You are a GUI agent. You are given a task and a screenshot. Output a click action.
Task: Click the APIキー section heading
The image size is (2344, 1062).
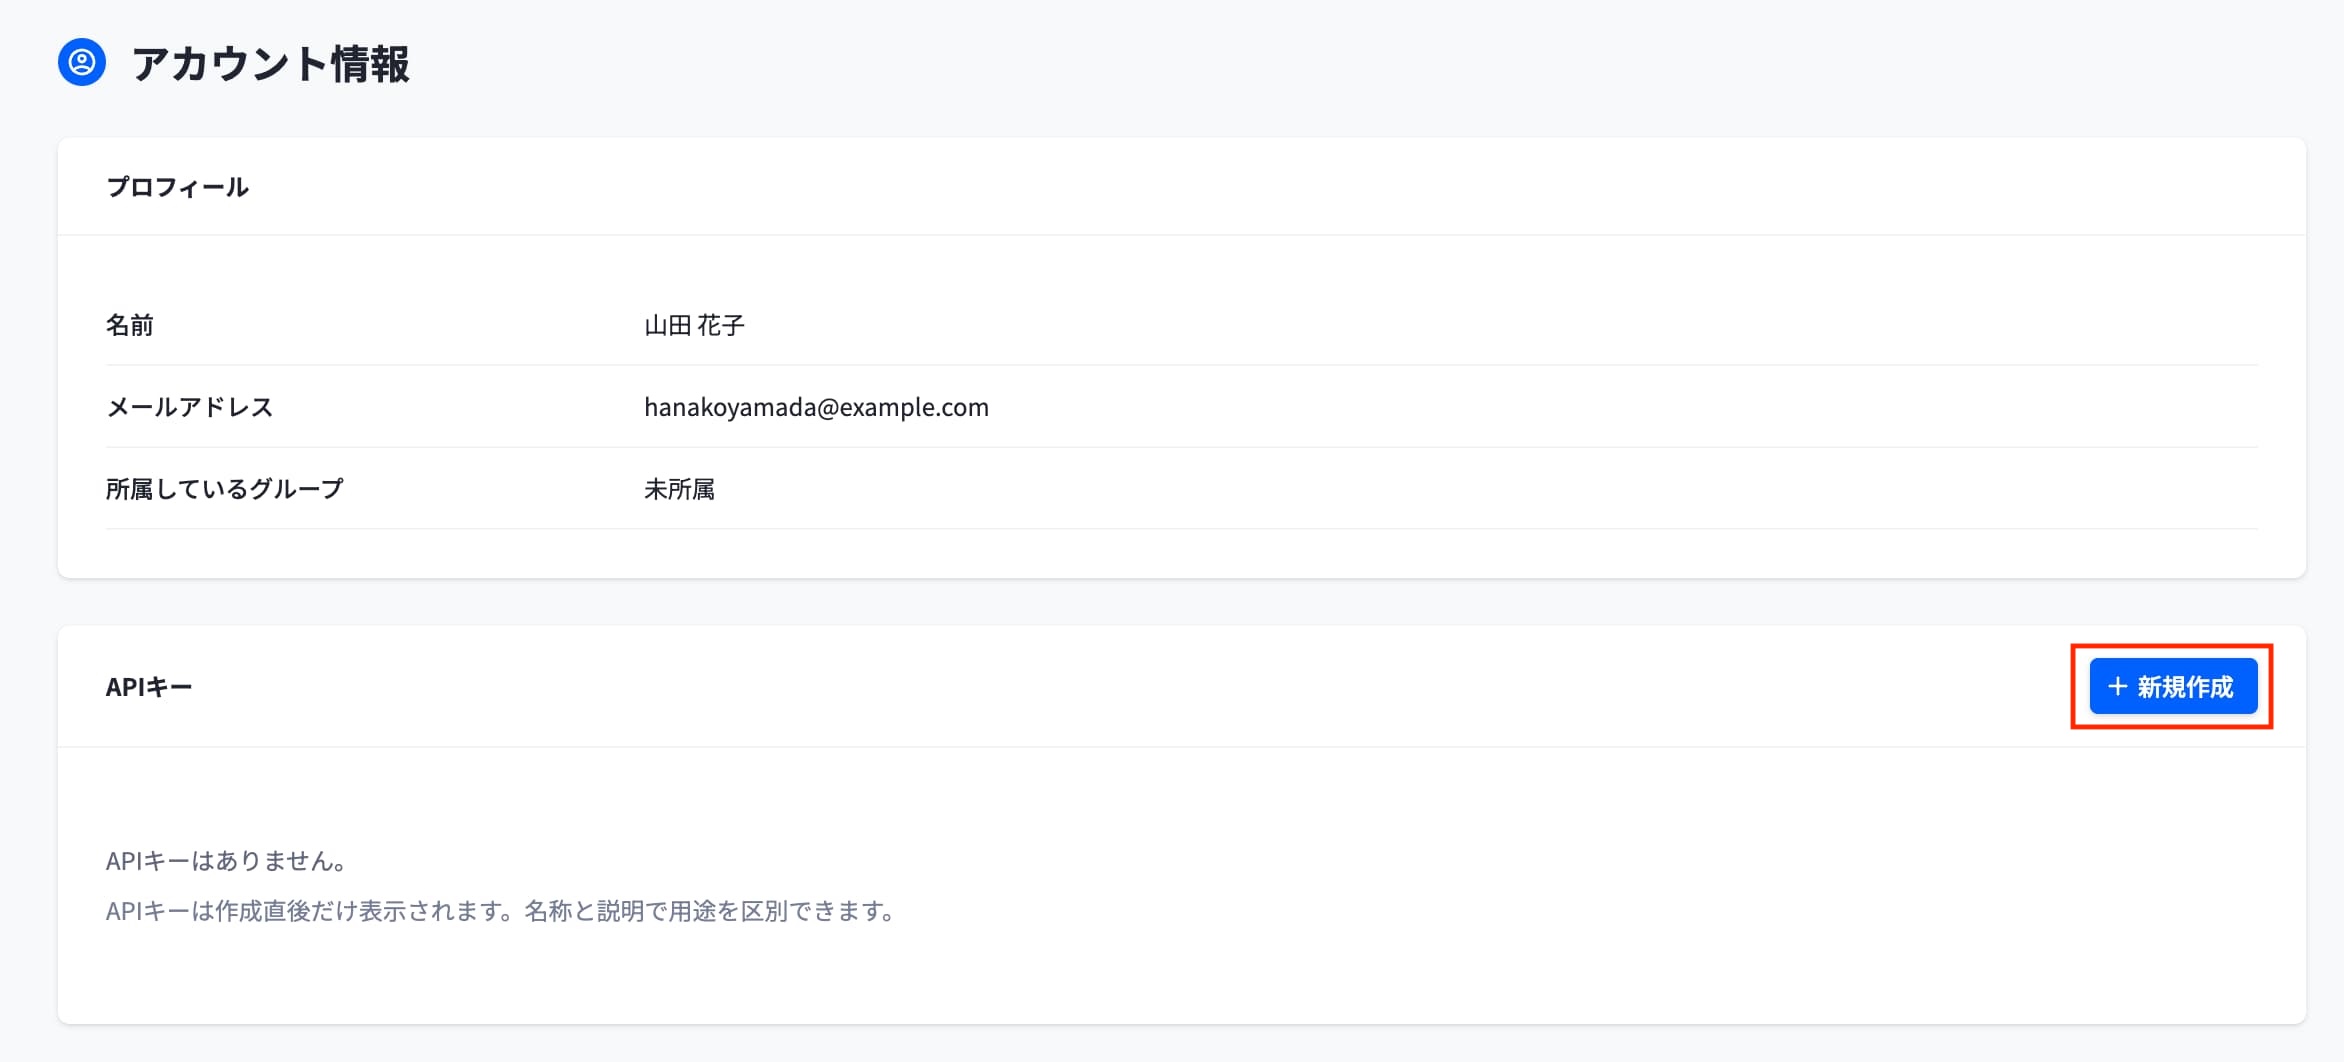(149, 687)
